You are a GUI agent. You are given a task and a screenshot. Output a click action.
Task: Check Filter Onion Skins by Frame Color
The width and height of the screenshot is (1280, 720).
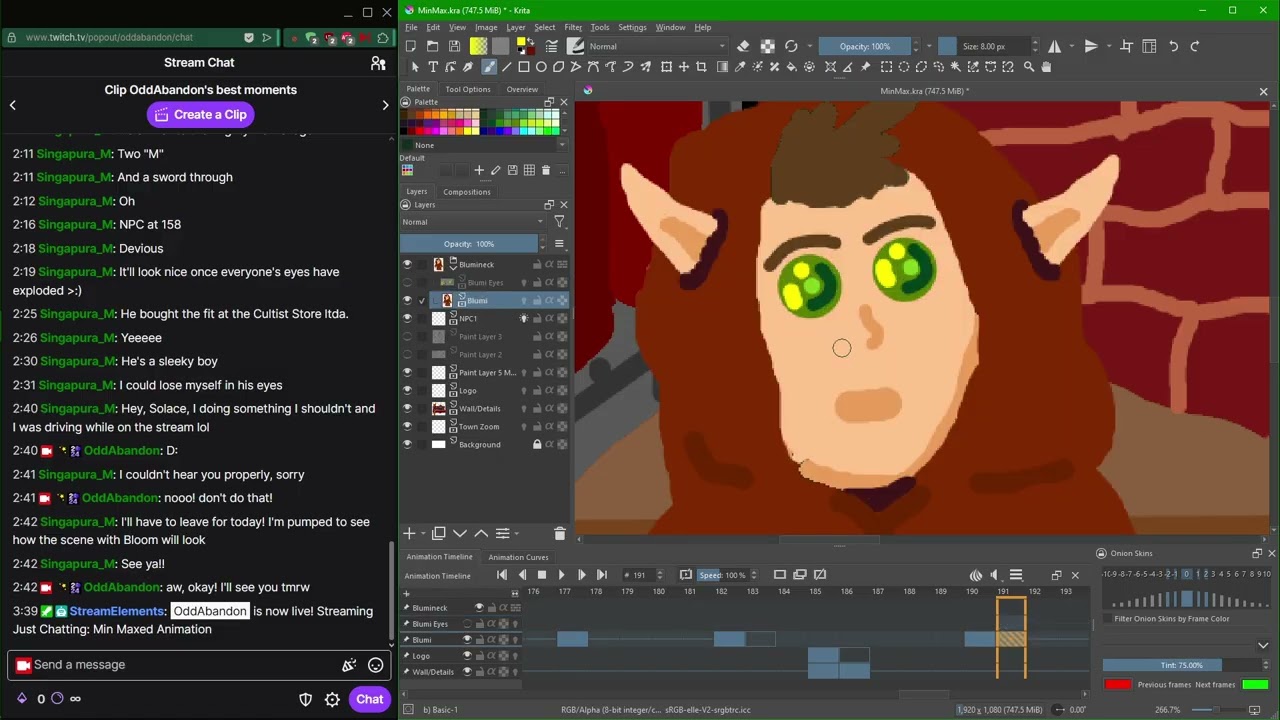1107,619
